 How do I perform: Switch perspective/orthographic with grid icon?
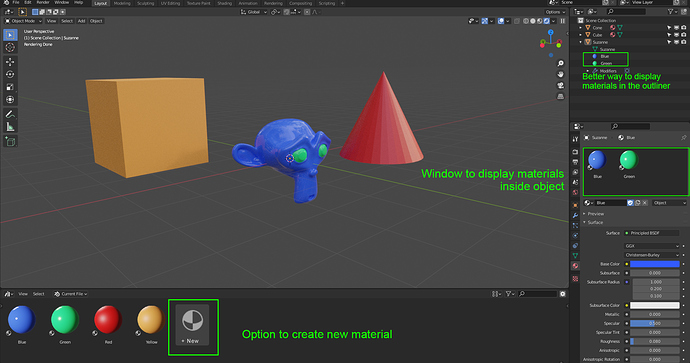[x=560, y=96]
